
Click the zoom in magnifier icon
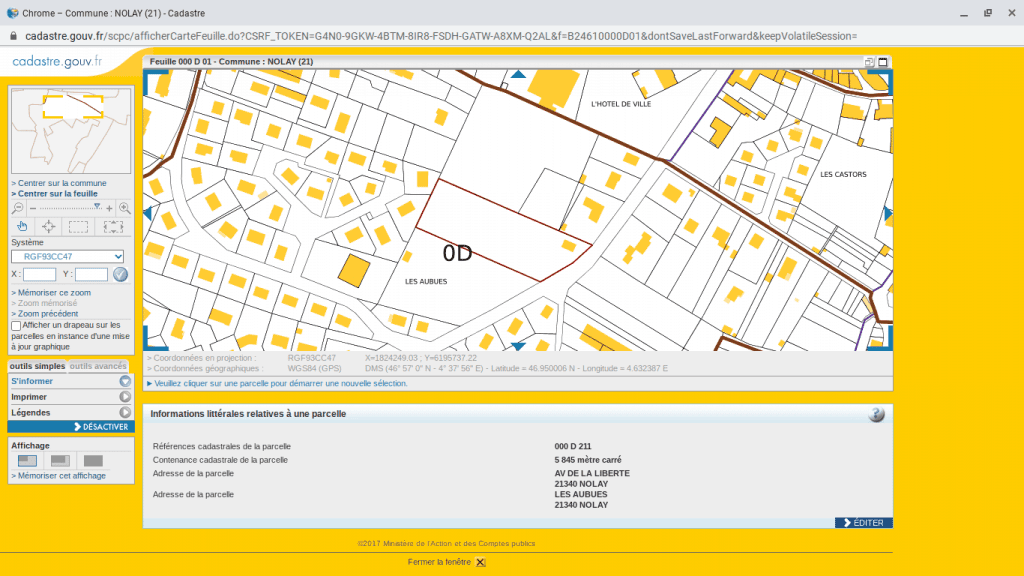[x=125, y=208]
